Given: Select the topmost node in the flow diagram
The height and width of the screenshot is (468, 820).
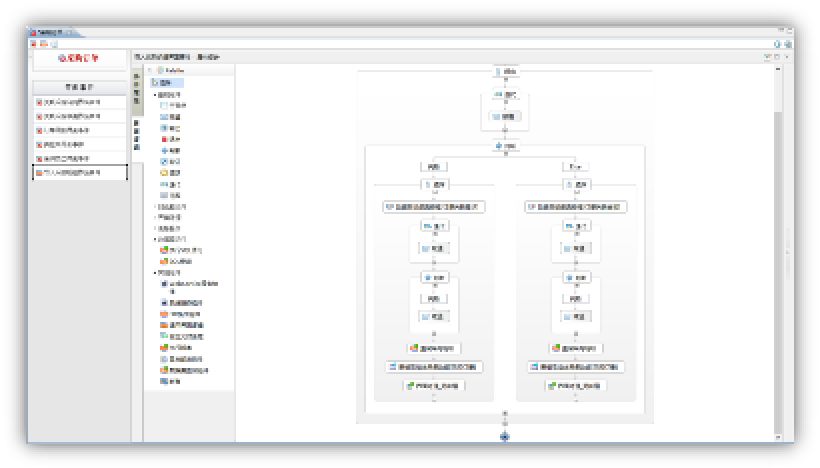Looking at the screenshot, I should (x=506, y=71).
